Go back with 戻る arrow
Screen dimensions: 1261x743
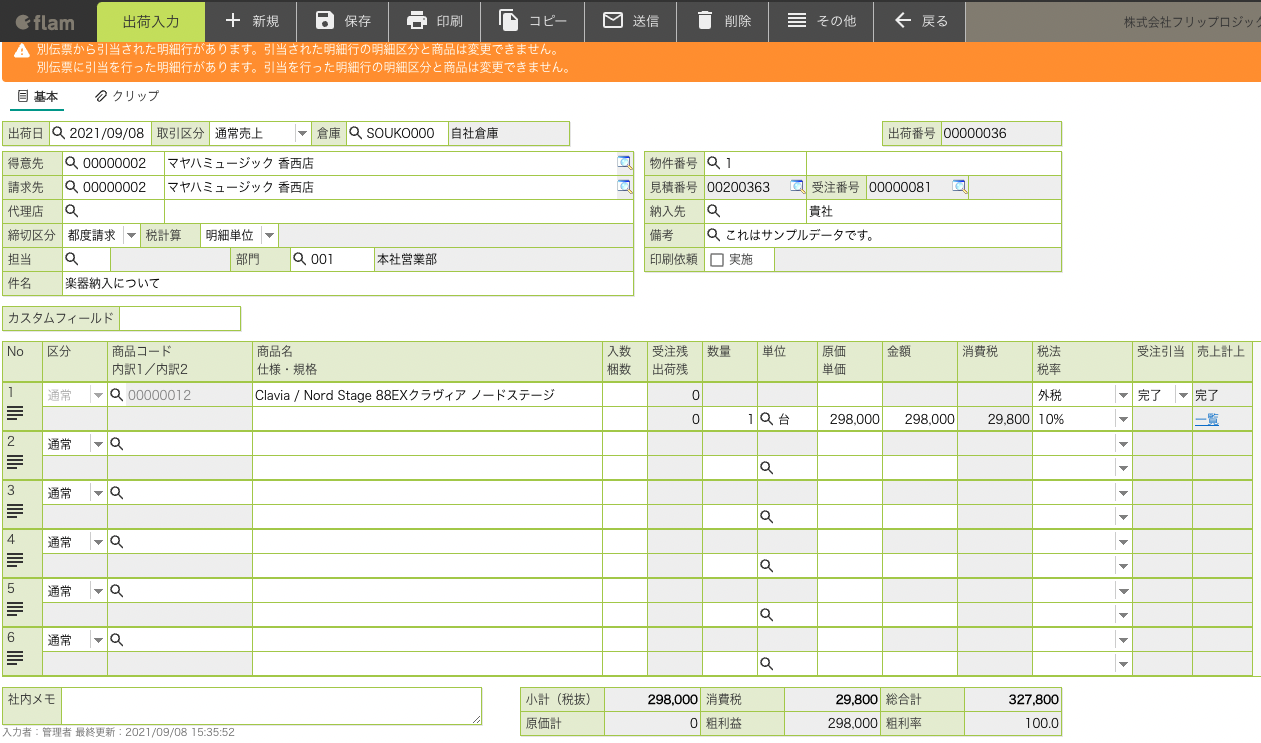[903, 21]
